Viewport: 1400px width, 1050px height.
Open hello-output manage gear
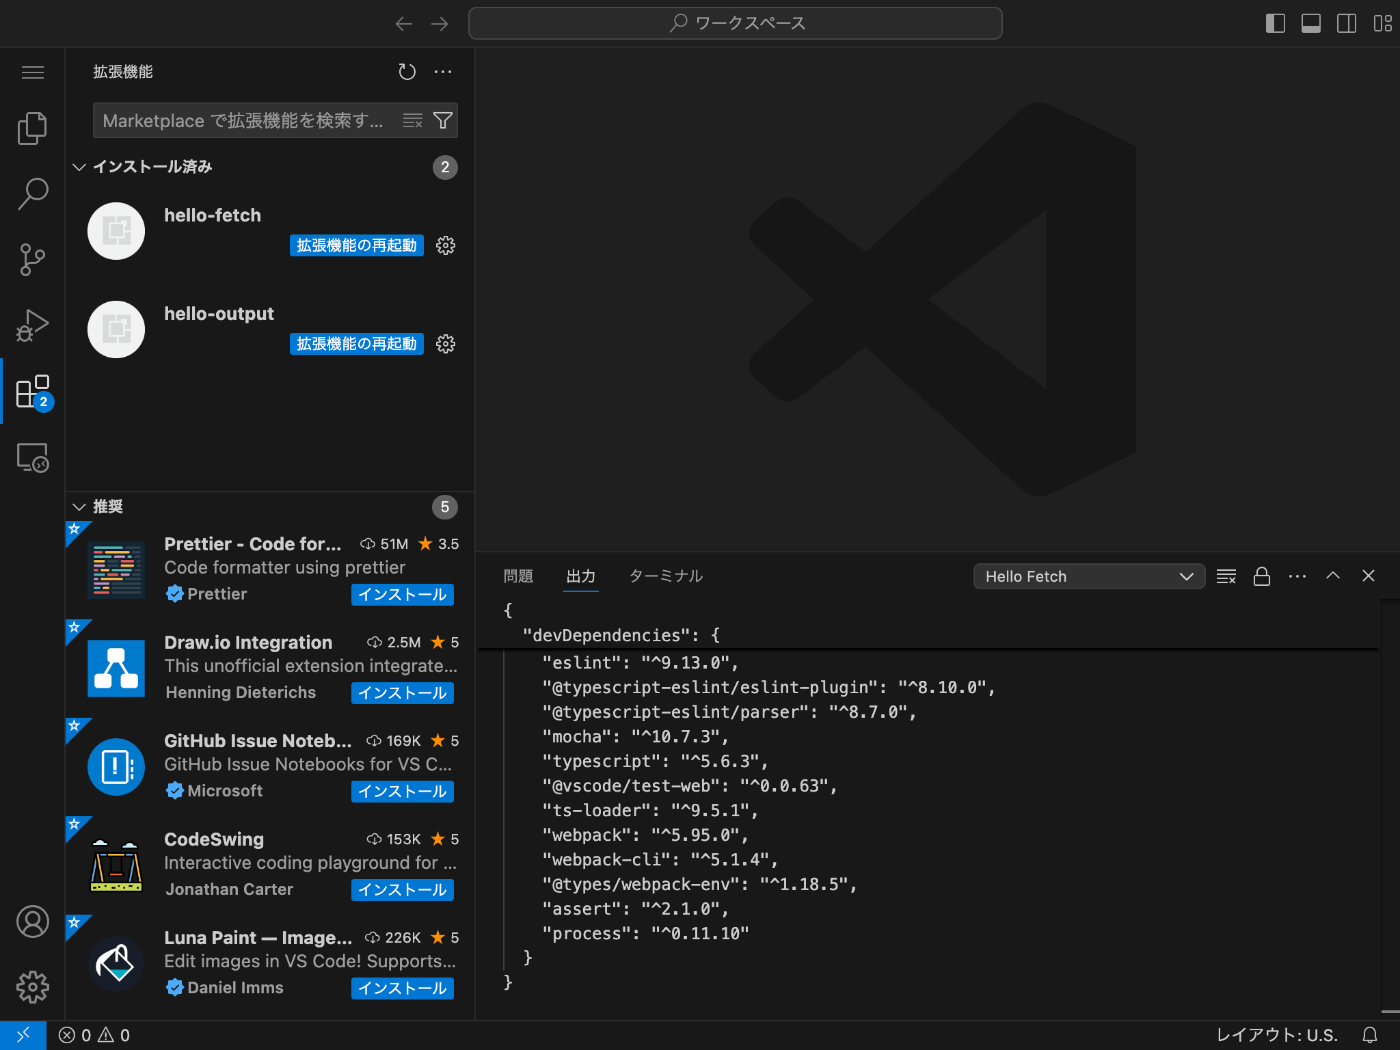[446, 344]
